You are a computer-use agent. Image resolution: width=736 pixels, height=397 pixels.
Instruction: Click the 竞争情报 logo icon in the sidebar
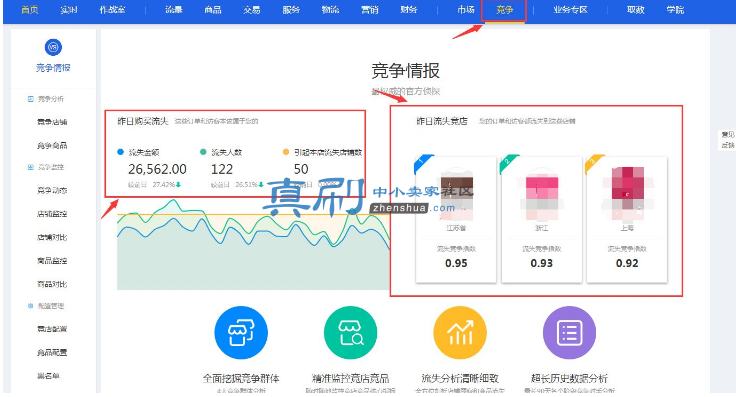click(x=53, y=47)
